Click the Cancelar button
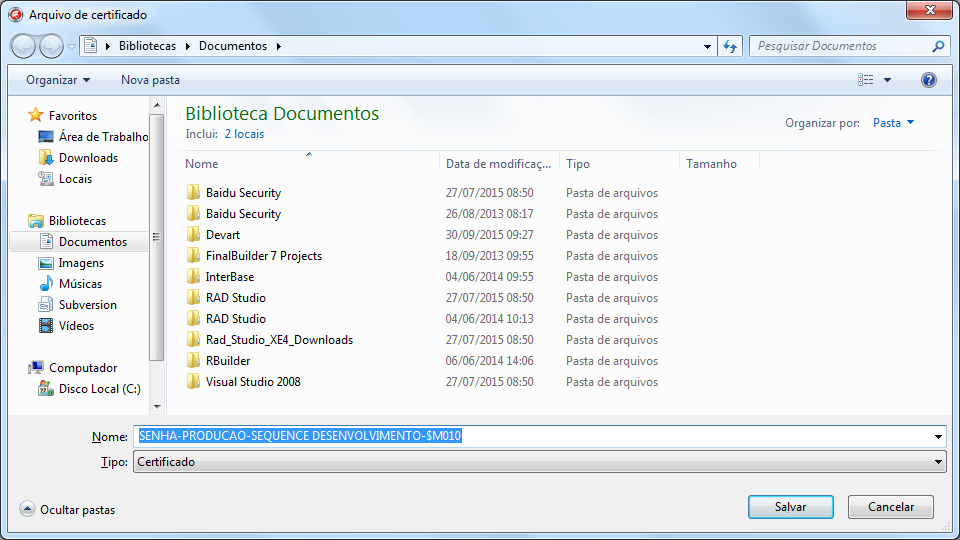This screenshot has height=540, width=960. (890, 507)
